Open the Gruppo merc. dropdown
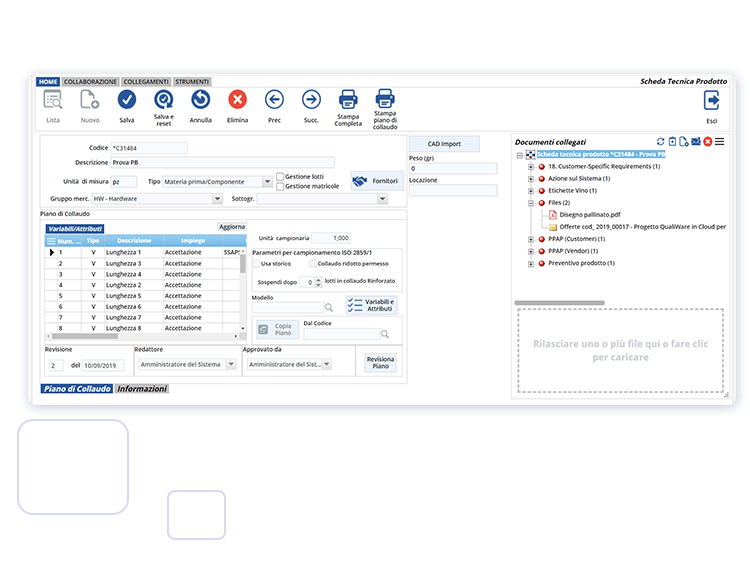 (218, 199)
